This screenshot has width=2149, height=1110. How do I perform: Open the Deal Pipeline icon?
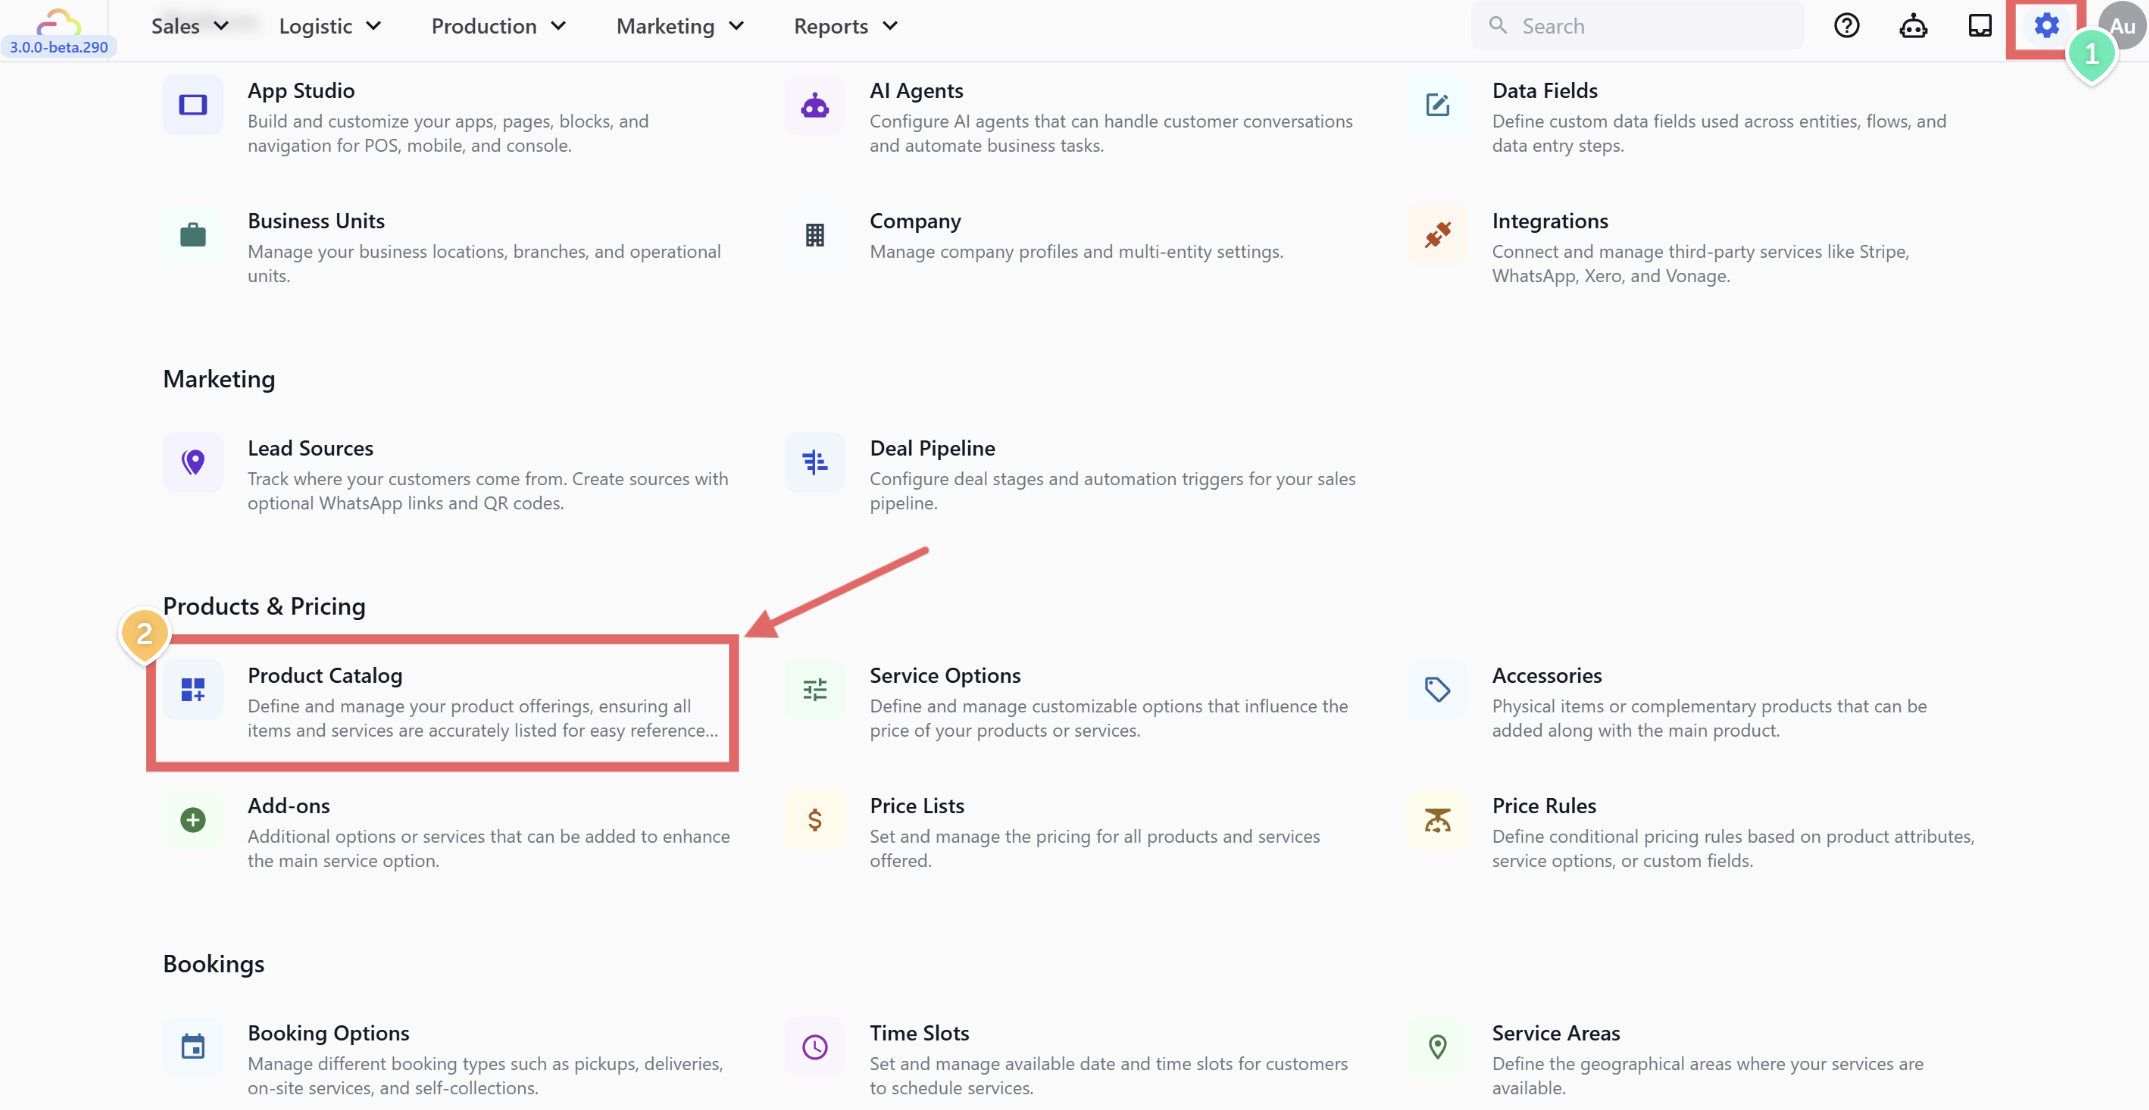pos(815,462)
